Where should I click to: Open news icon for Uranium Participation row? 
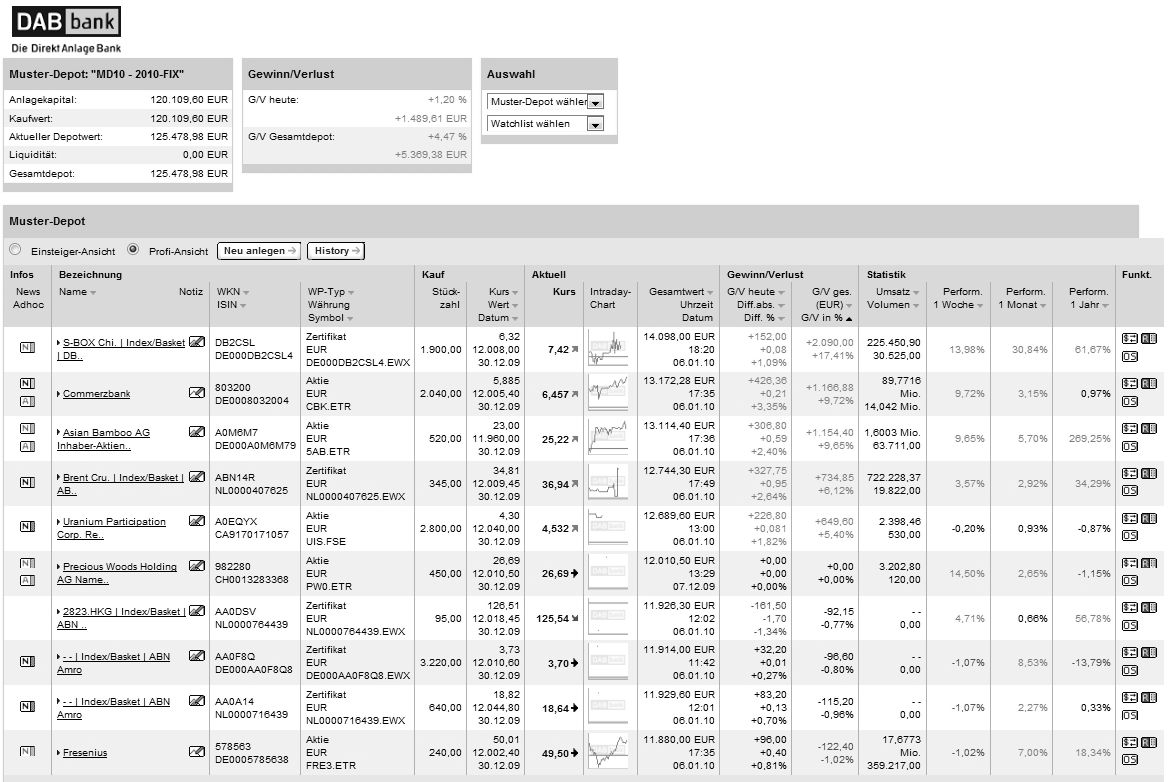pyautogui.click(x=27, y=526)
